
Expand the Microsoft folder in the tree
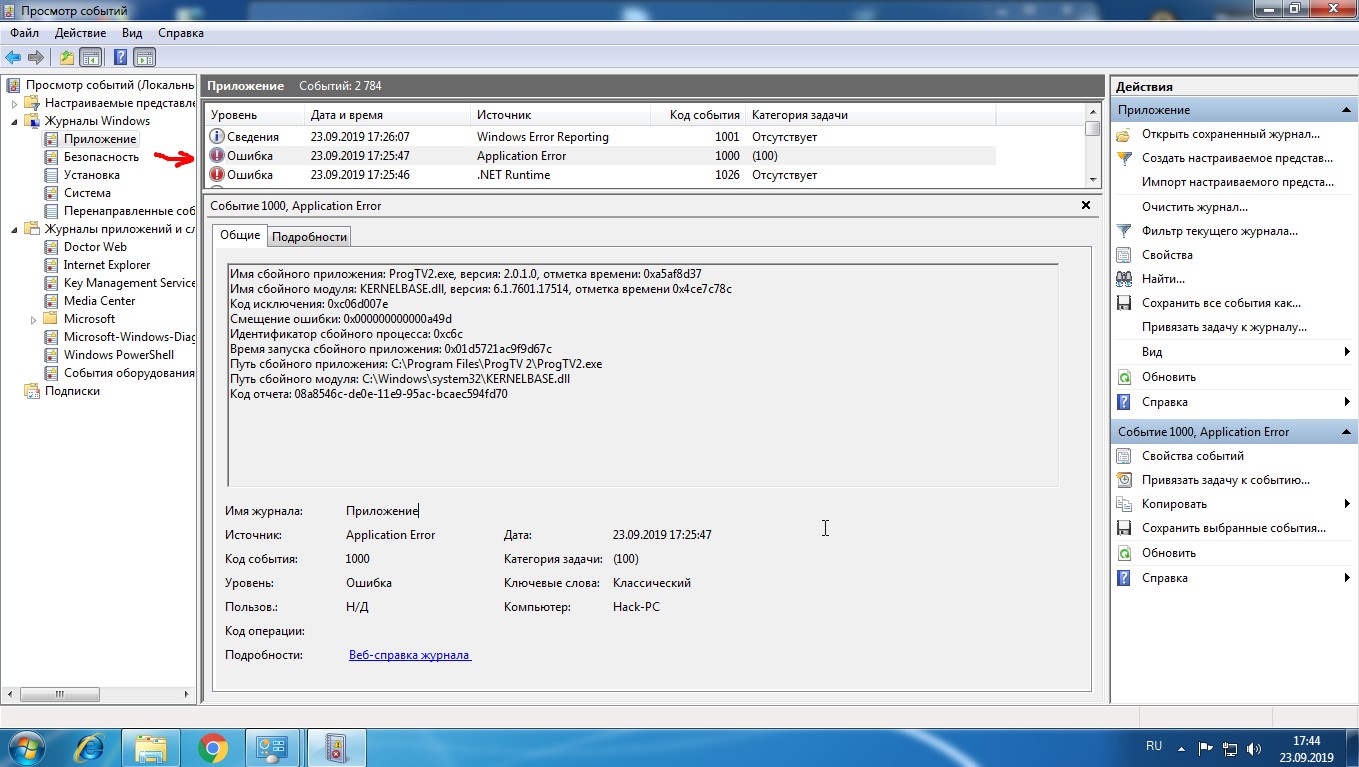pos(34,319)
